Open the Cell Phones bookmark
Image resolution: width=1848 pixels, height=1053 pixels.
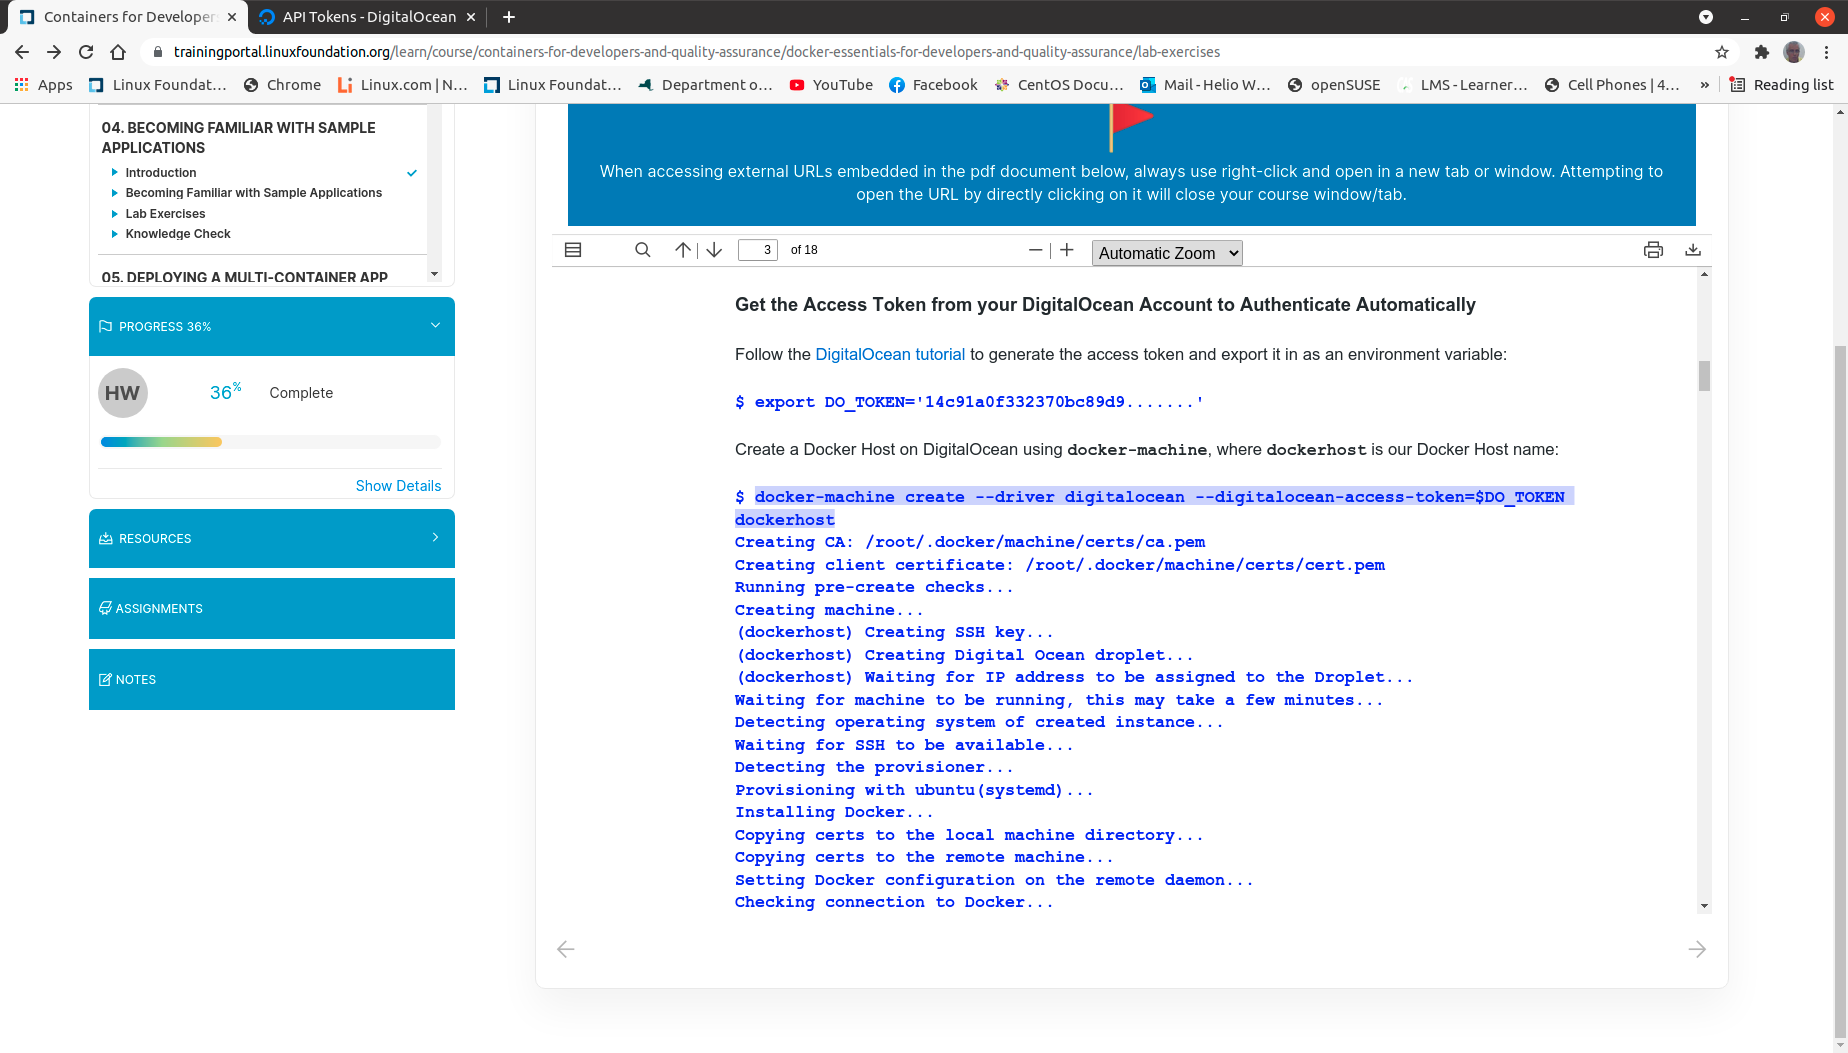(x=1612, y=85)
